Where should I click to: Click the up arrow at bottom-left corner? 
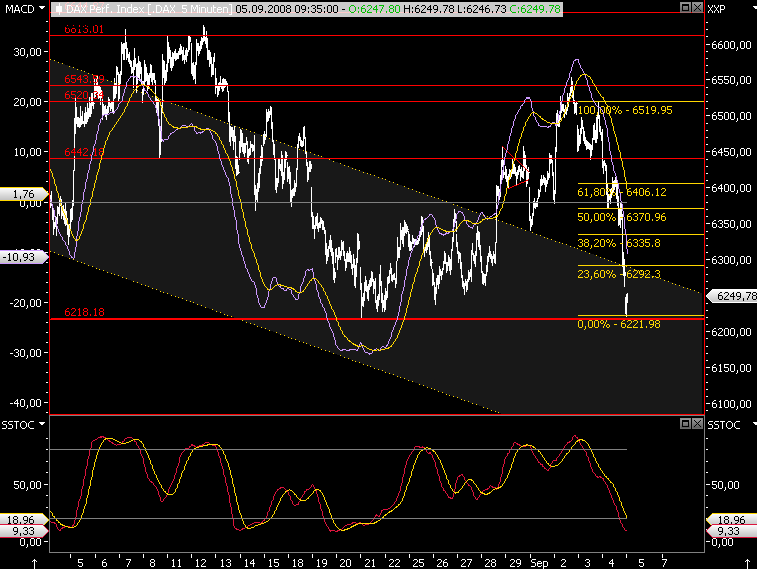point(34,563)
